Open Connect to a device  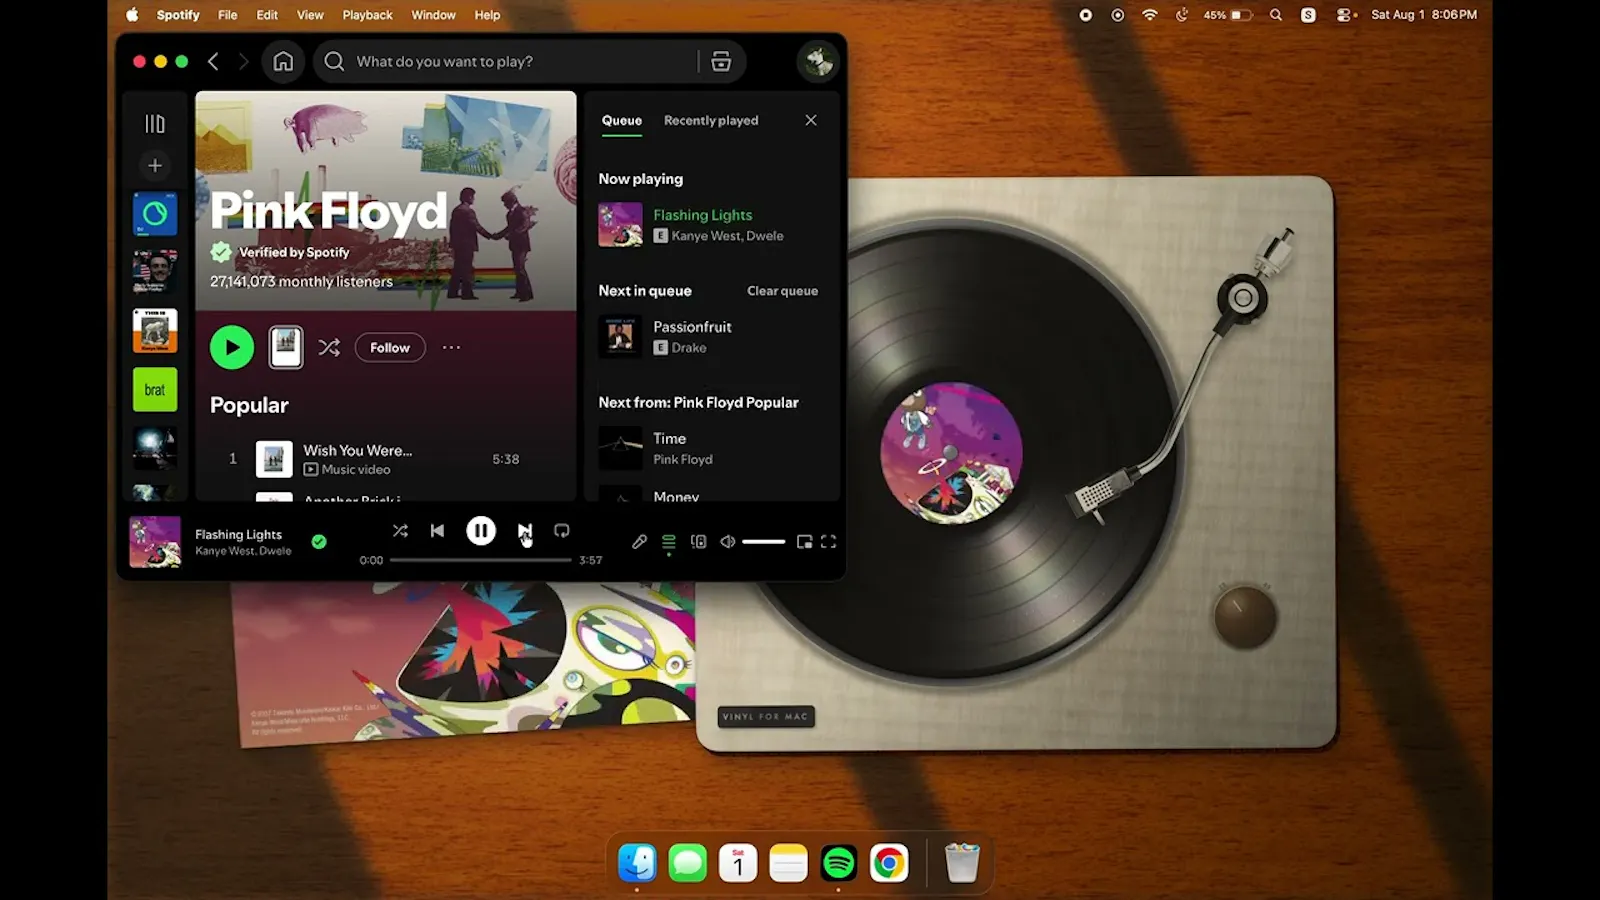pos(698,541)
